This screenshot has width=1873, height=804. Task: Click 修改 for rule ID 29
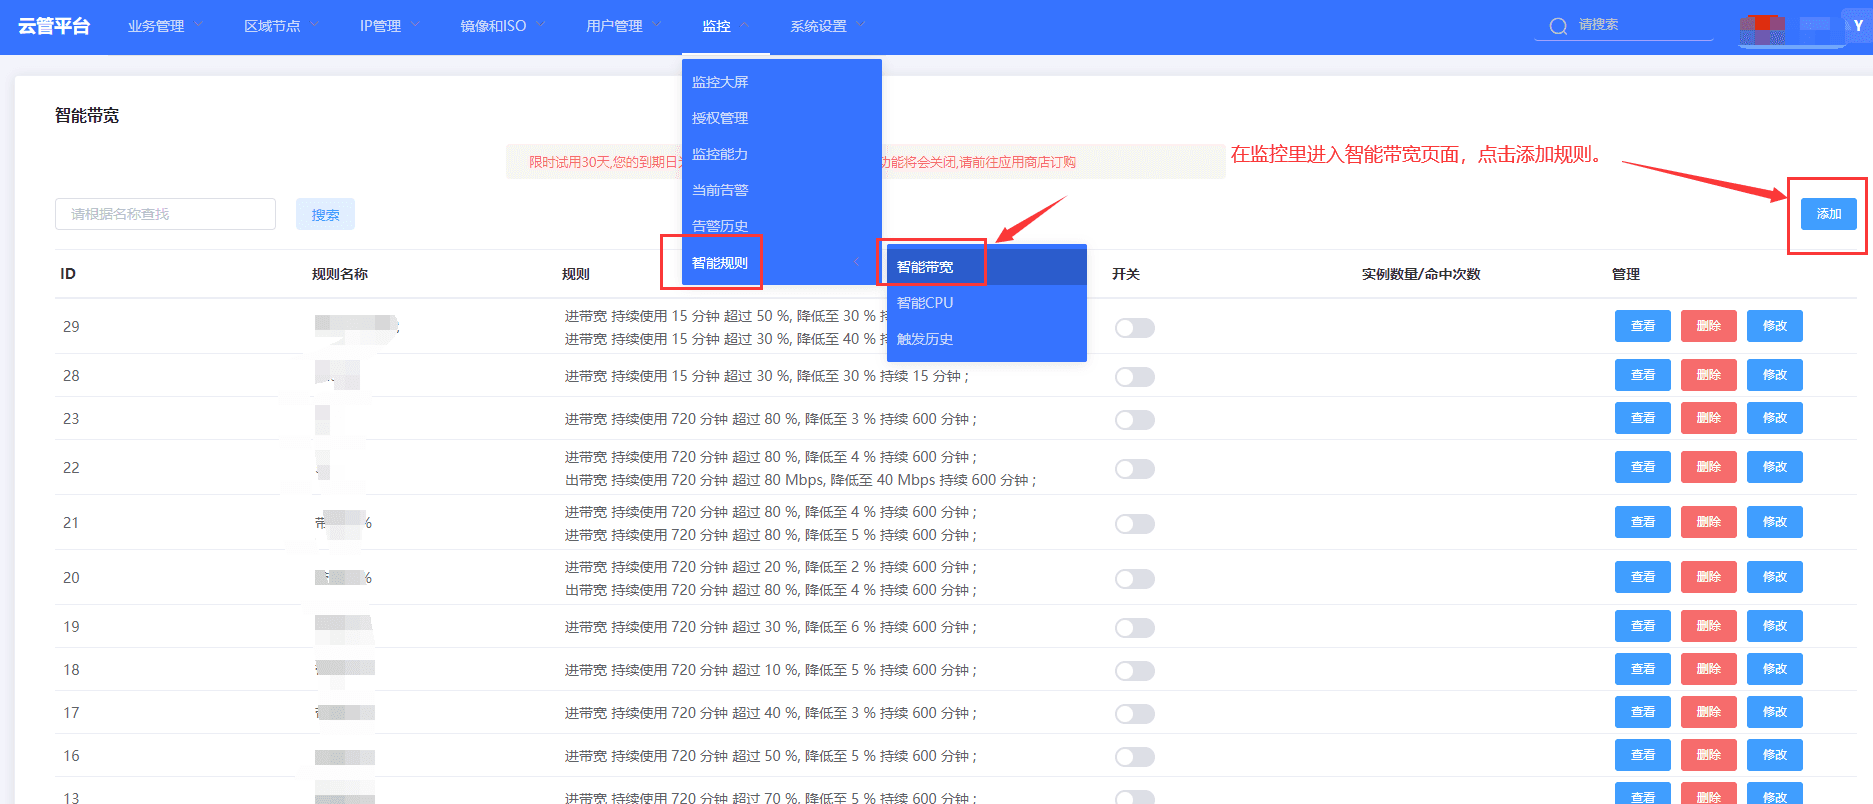[1775, 326]
